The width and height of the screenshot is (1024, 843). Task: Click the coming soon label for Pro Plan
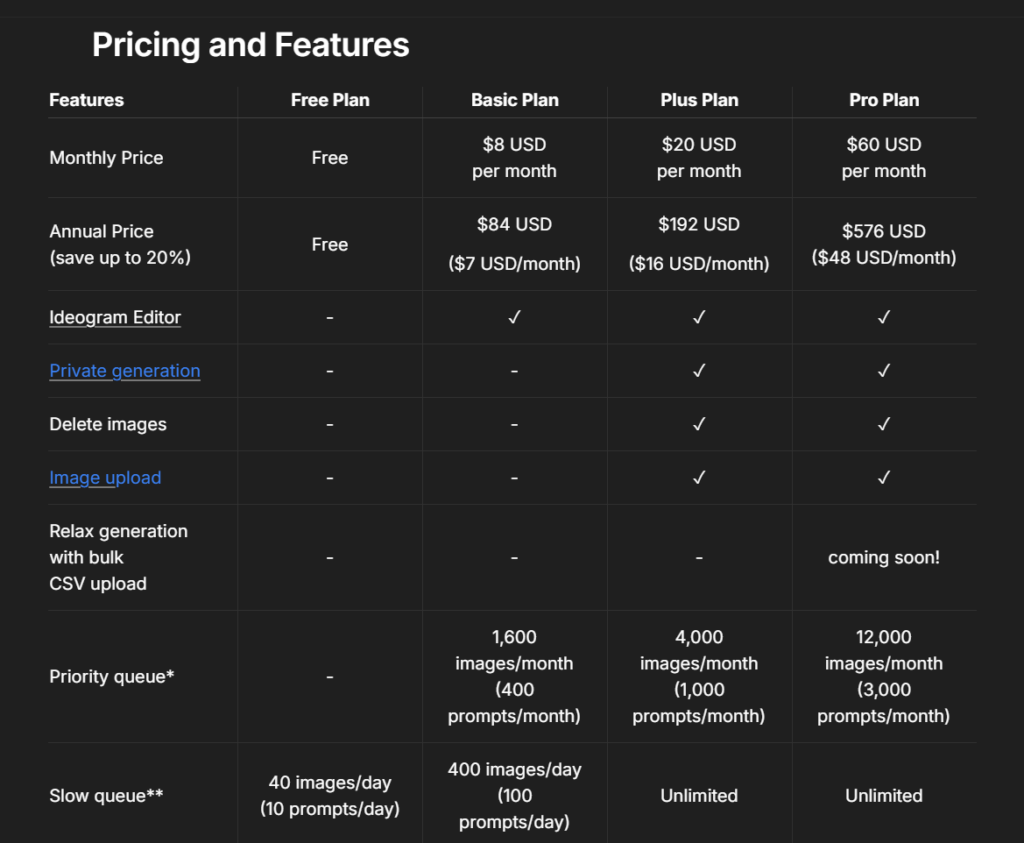(884, 557)
